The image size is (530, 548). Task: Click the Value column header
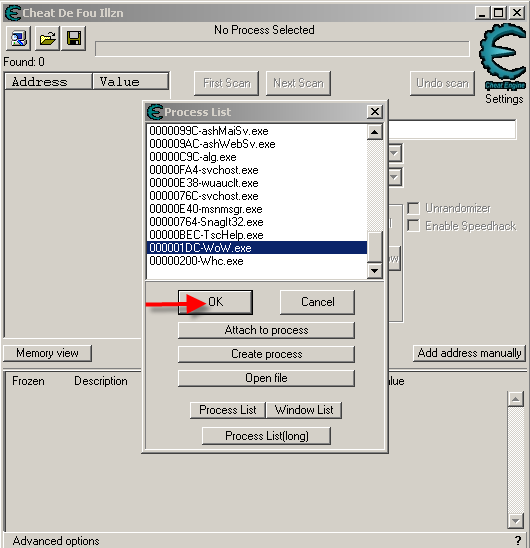131,82
